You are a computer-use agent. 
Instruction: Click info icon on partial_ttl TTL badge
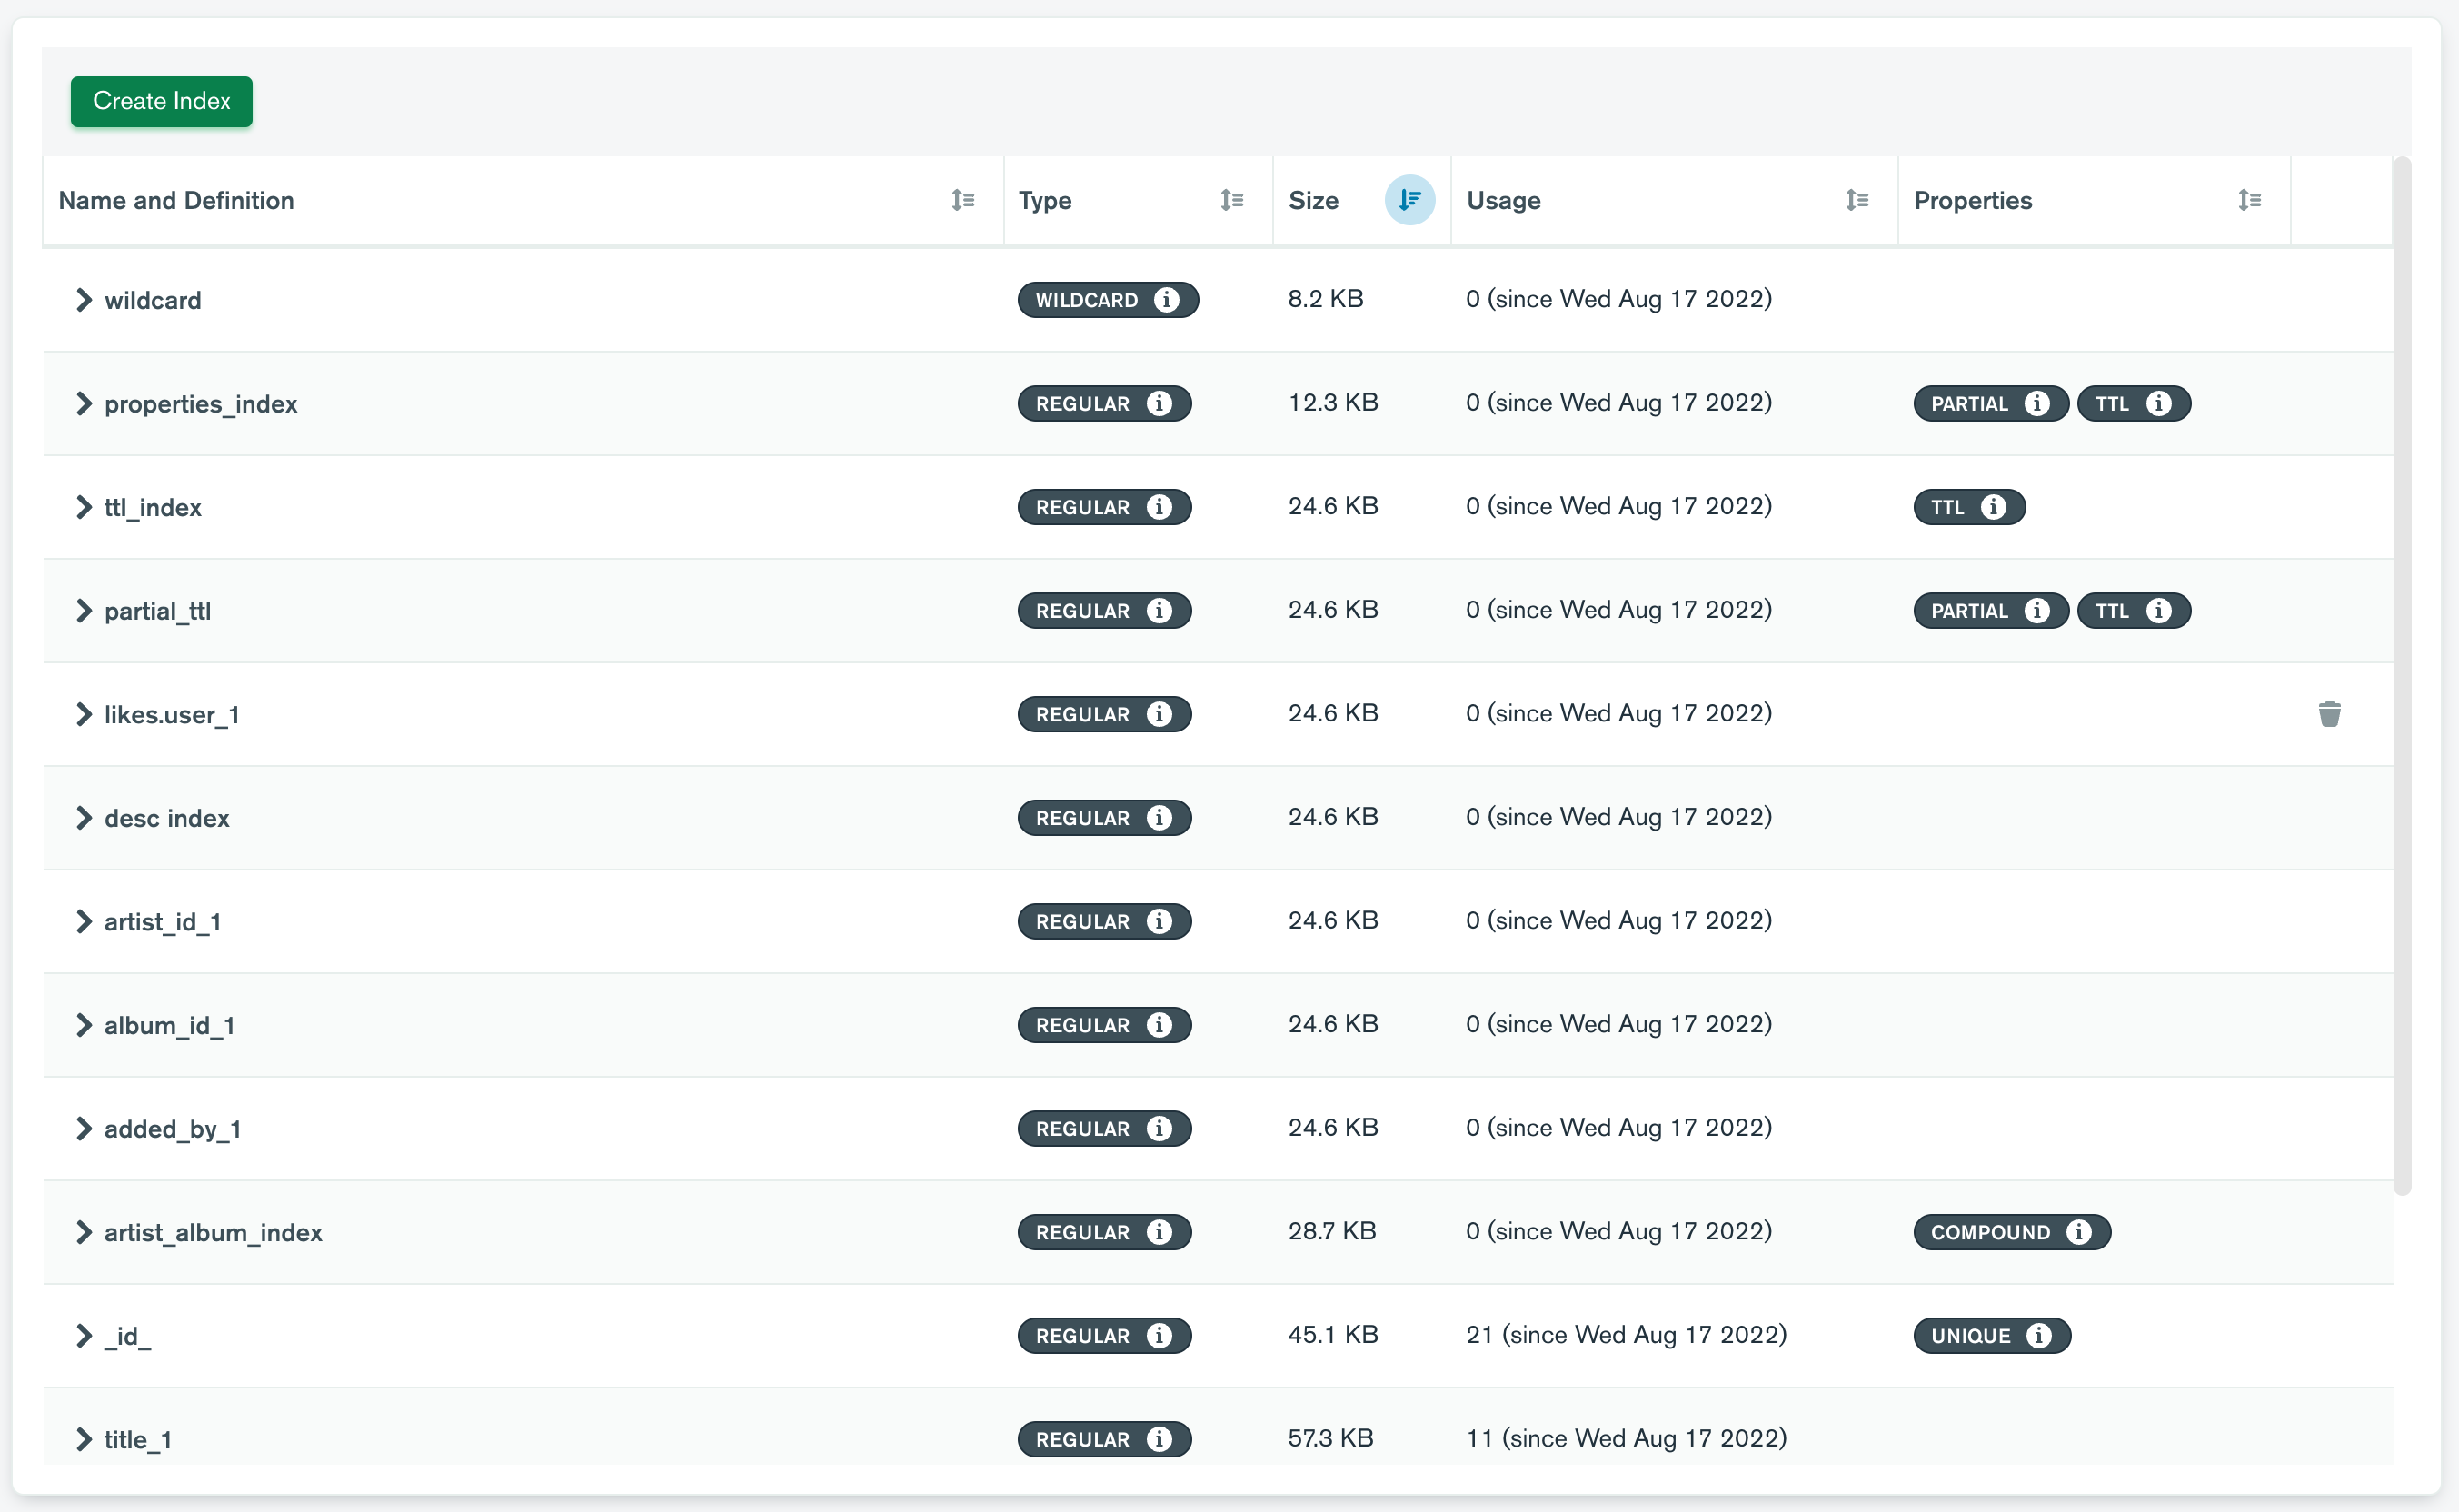click(2158, 610)
